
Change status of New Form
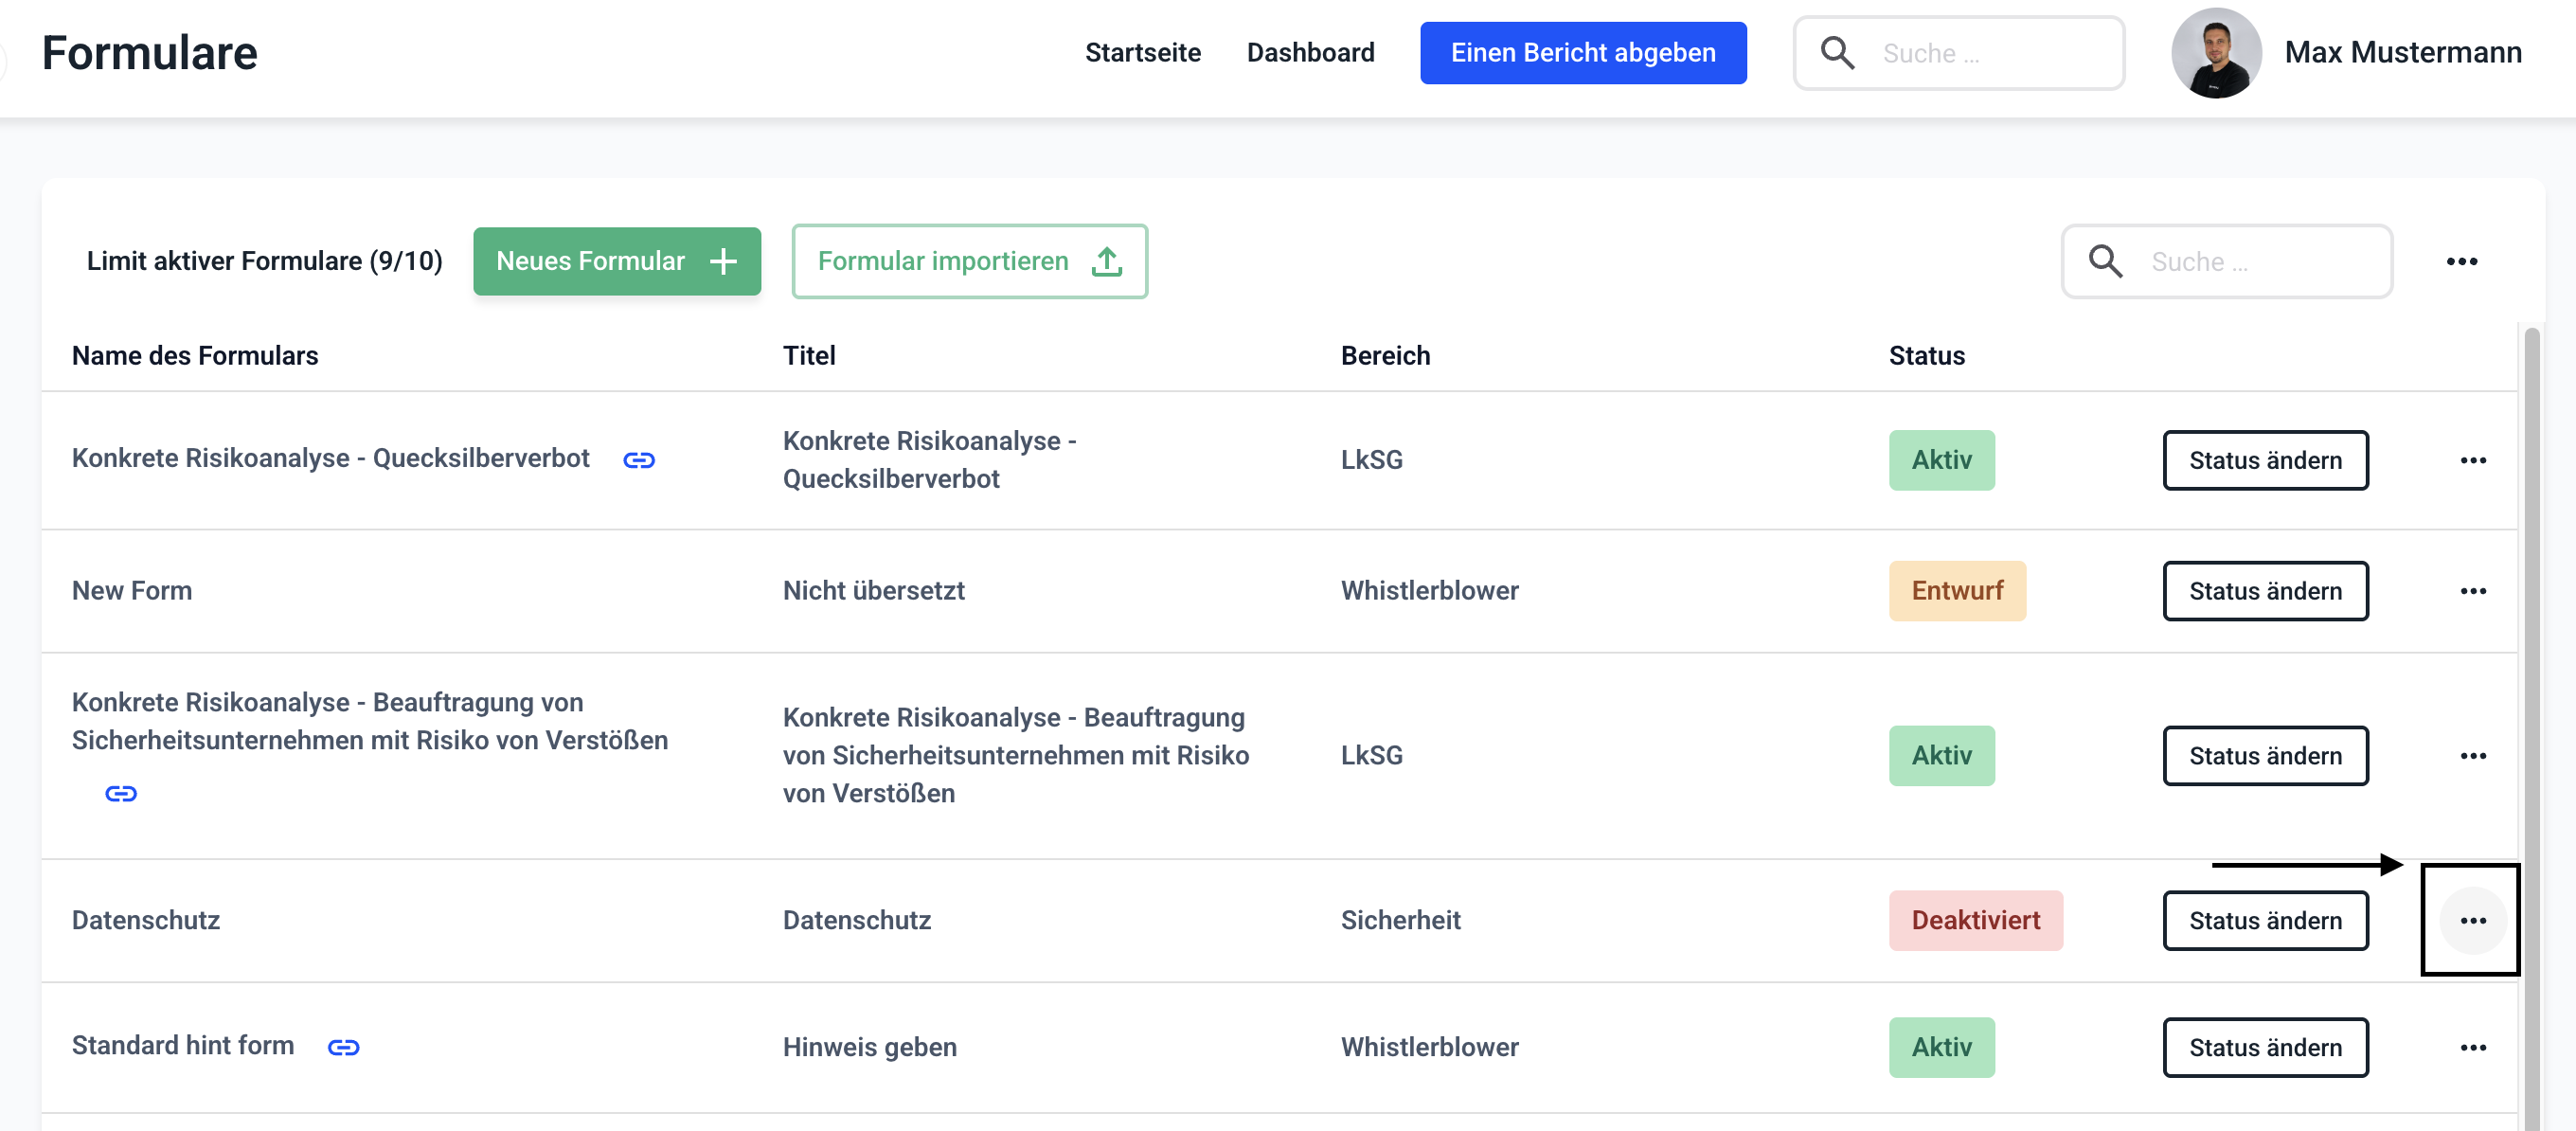pyautogui.click(x=2264, y=591)
